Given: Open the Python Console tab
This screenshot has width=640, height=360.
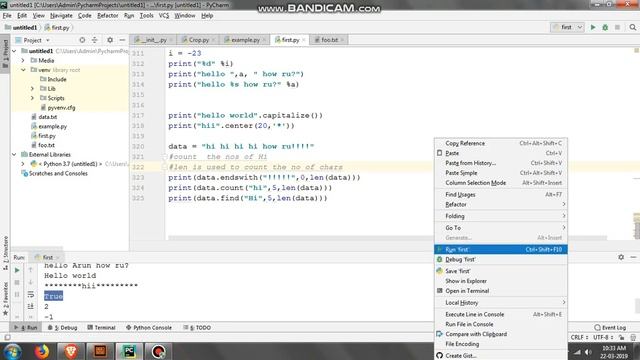Looking at the screenshot, I should coord(149,327).
